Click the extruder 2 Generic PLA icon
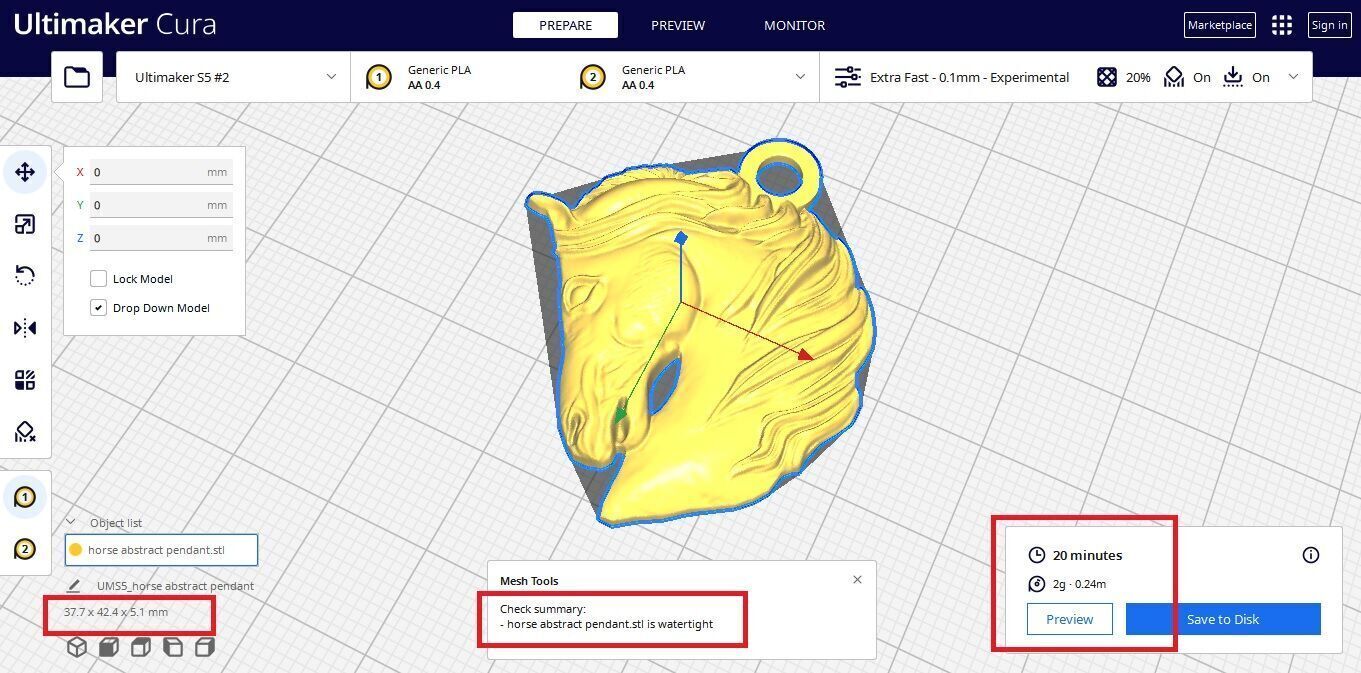 pos(592,77)
